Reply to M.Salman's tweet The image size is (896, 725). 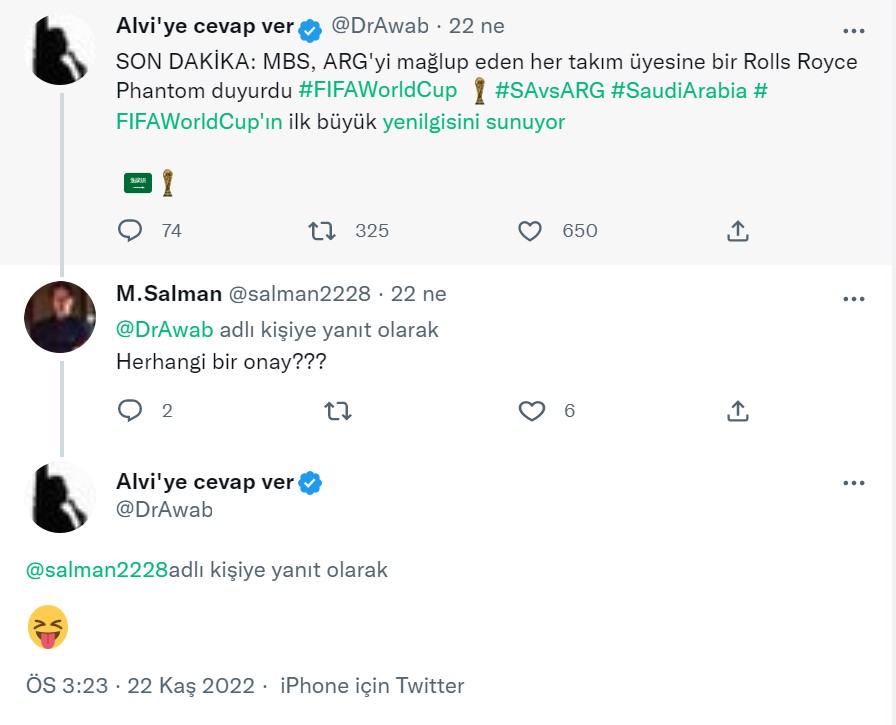(x=131, y=411)
